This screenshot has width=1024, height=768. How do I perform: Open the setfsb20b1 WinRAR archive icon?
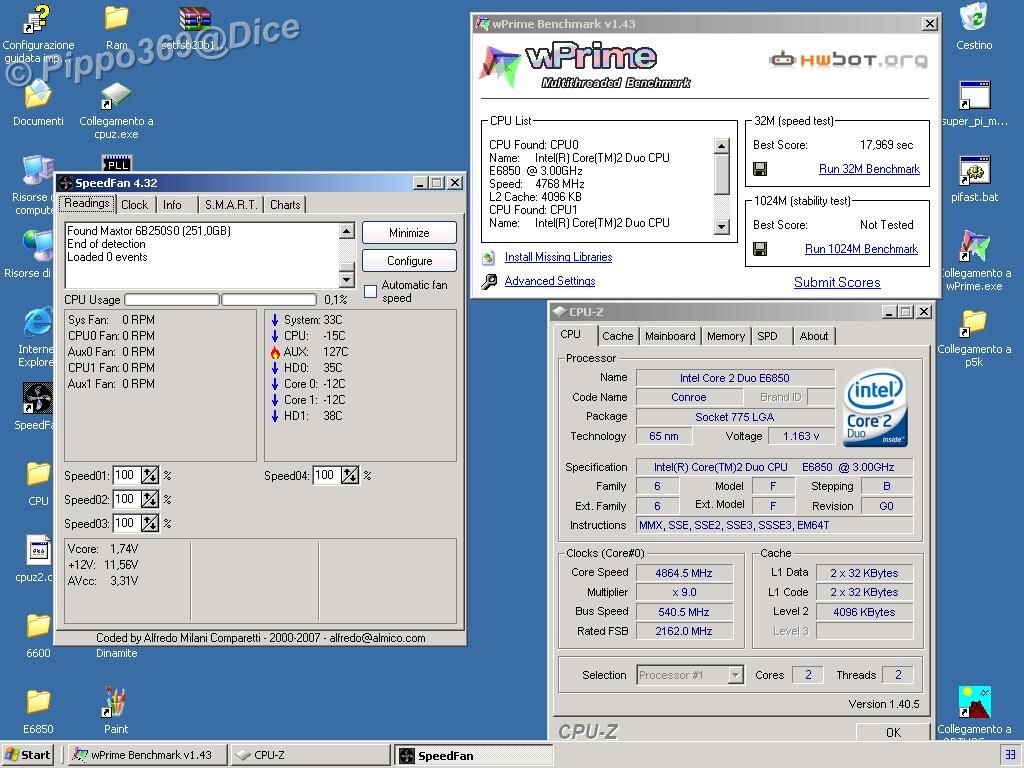click(x=194, y=19)
